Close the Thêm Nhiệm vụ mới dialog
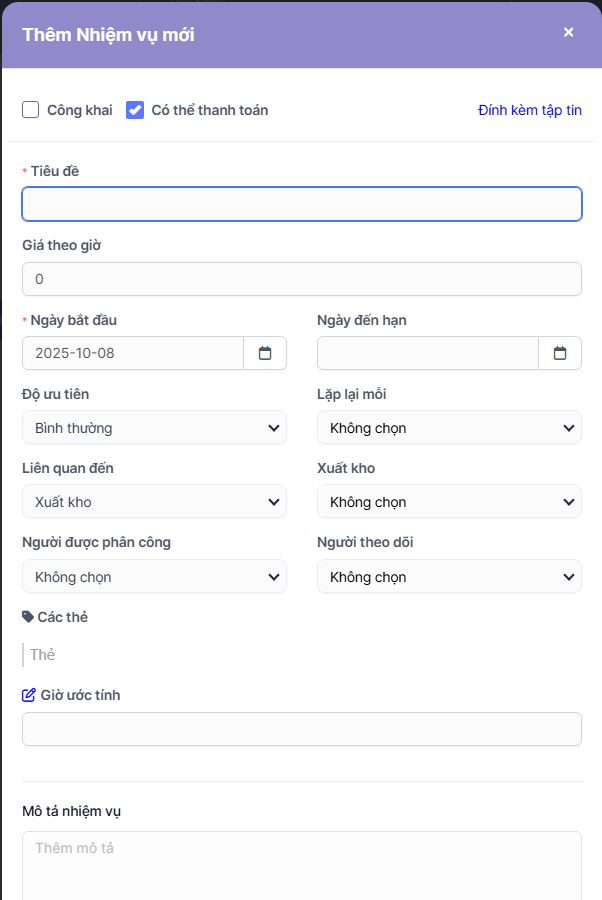 pos(569,32)
